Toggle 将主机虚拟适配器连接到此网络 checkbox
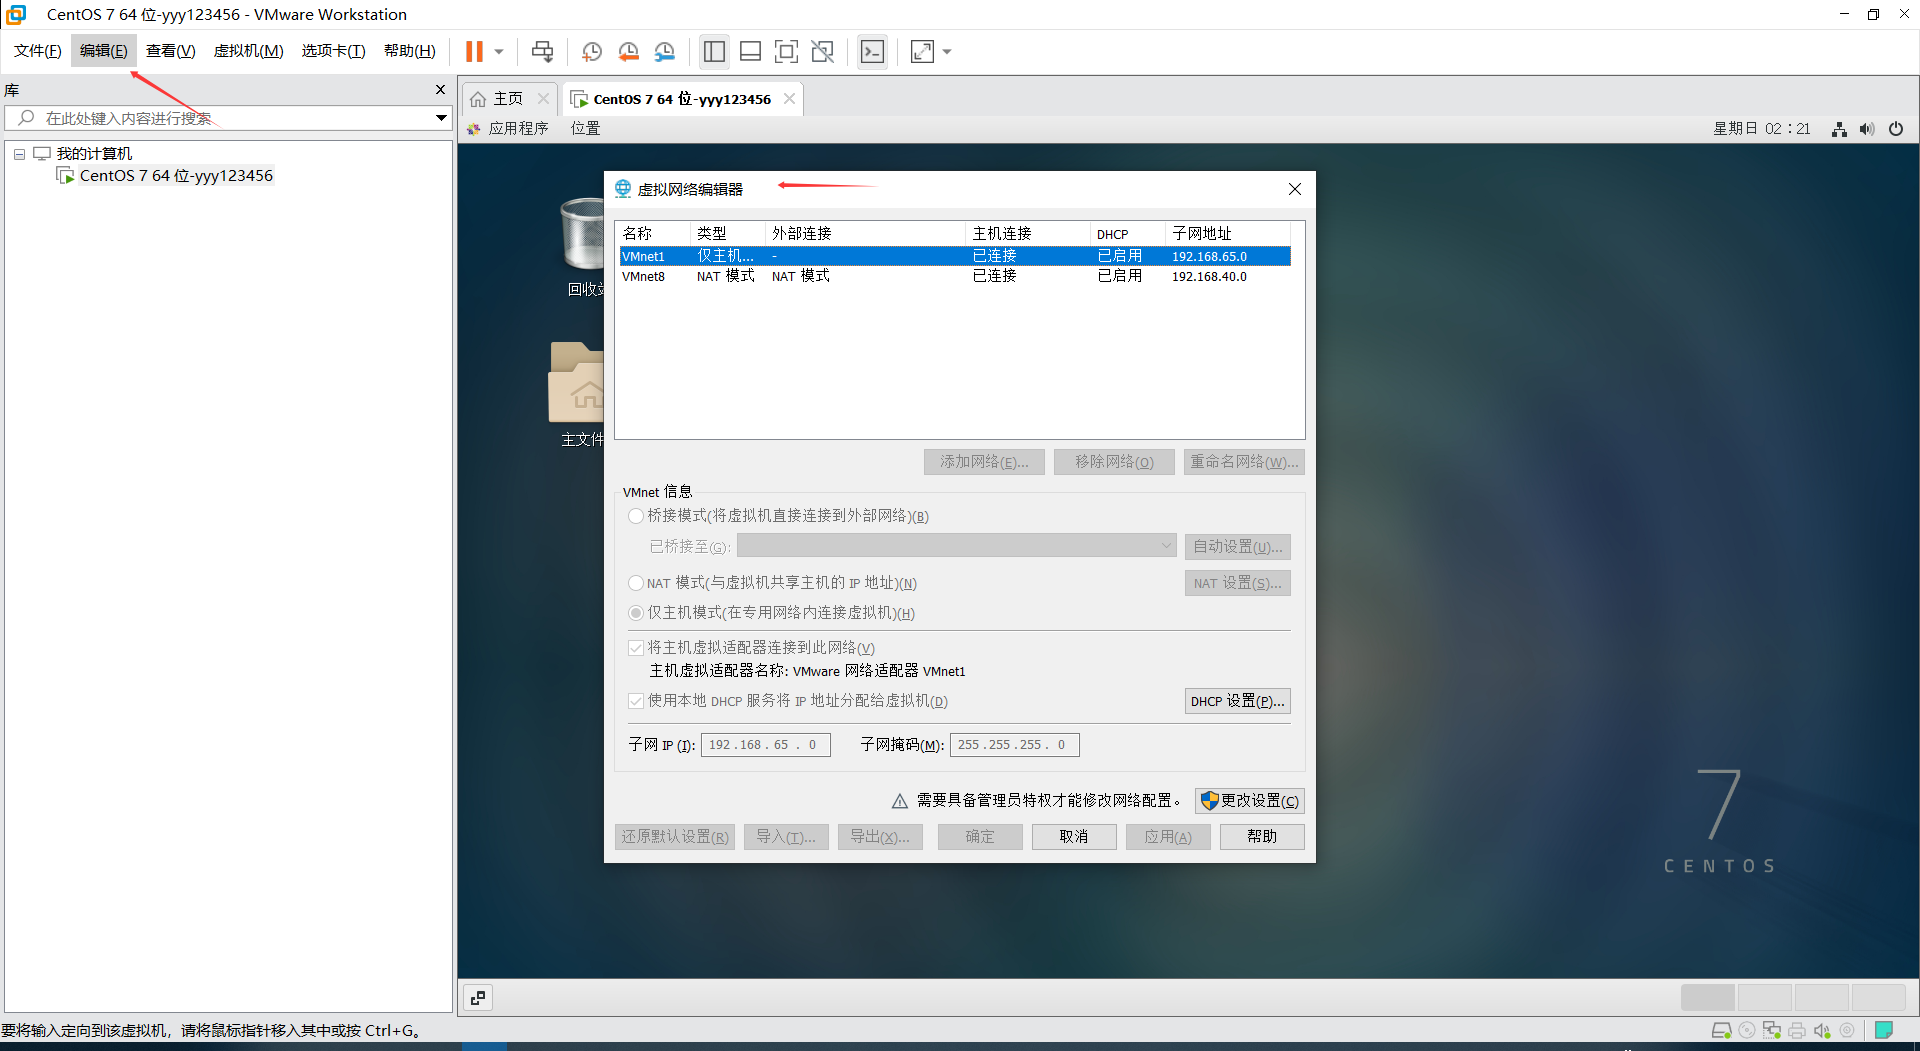Screen dimensions: 1920x1051 click(636, 648)
